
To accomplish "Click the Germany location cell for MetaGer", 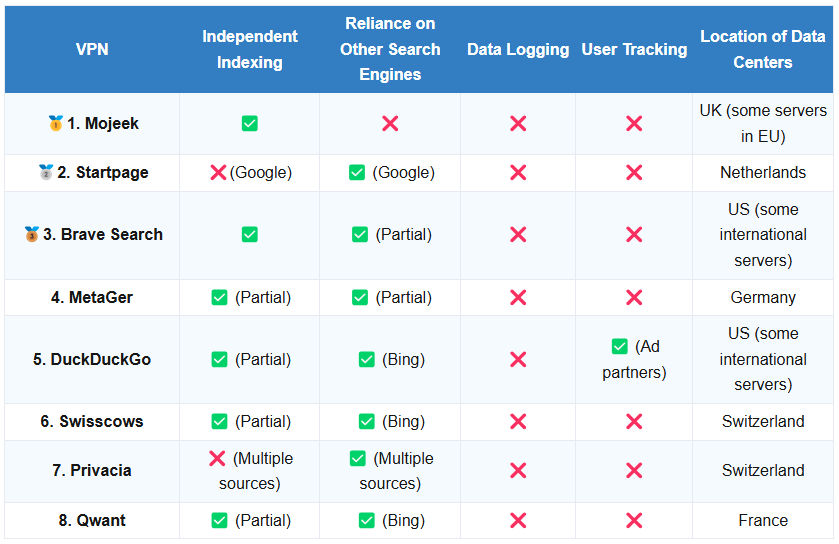I will pos(762,297).
